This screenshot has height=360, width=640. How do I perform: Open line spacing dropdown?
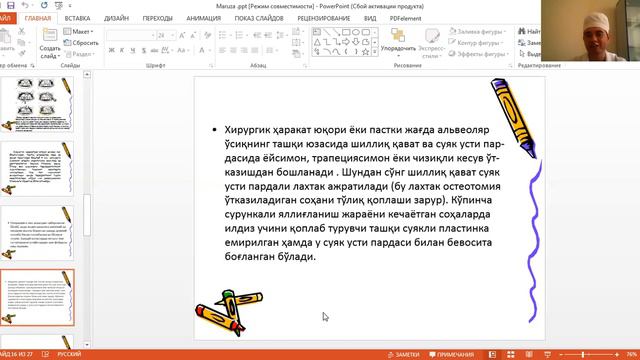(282, 36)
